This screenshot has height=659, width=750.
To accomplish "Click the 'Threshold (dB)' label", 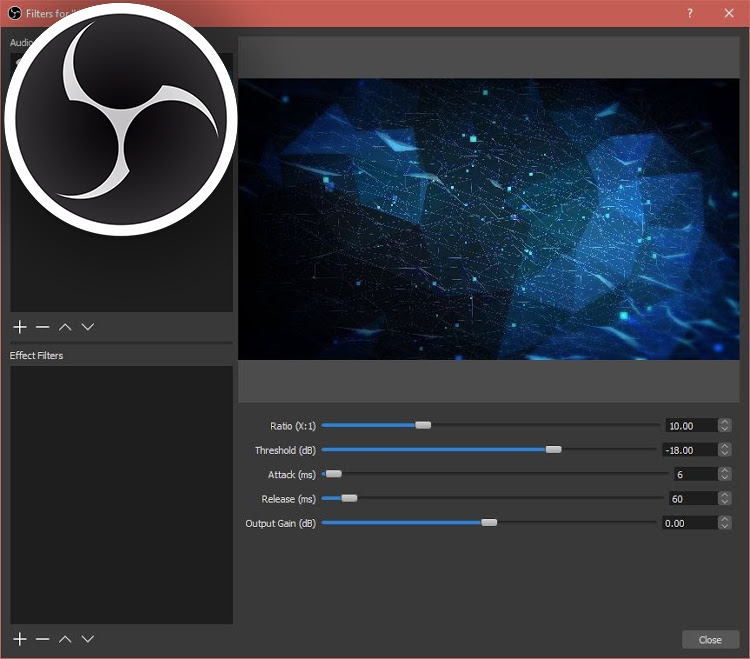I will (286, 450).
